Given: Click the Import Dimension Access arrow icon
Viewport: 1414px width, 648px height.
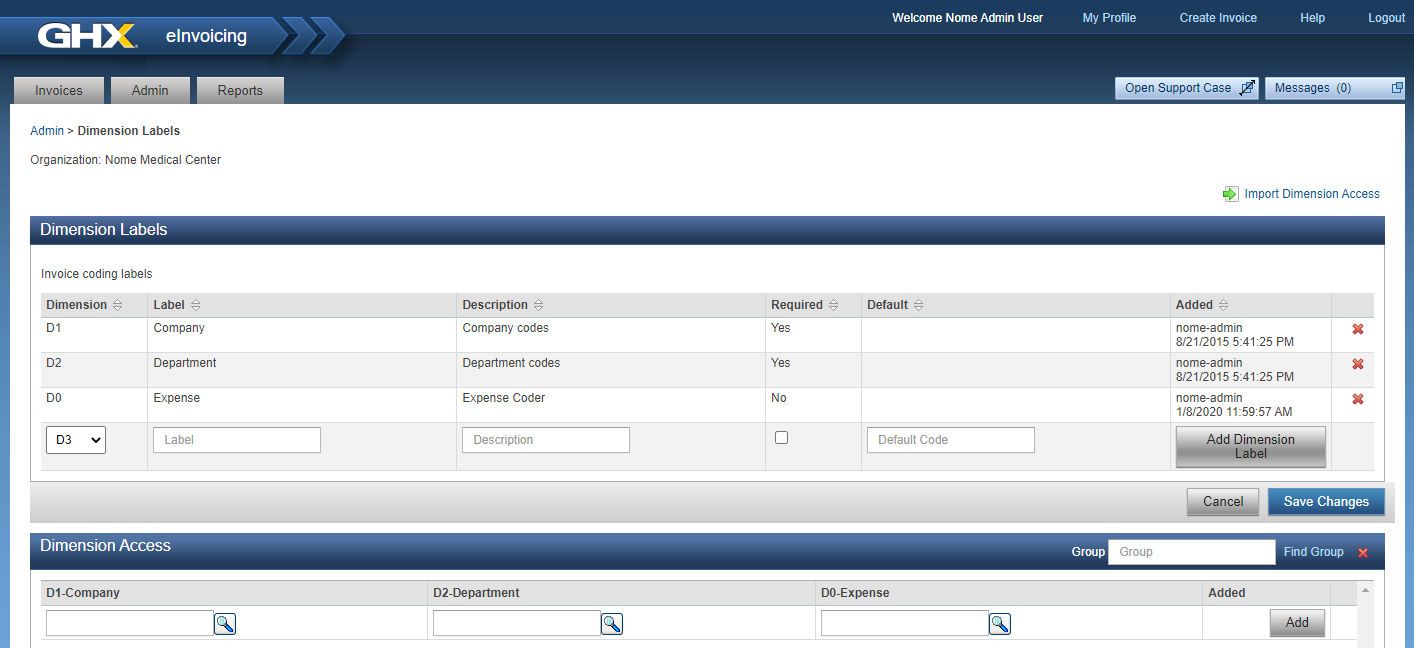Looking at the screenshot, I should (1230, 194).
